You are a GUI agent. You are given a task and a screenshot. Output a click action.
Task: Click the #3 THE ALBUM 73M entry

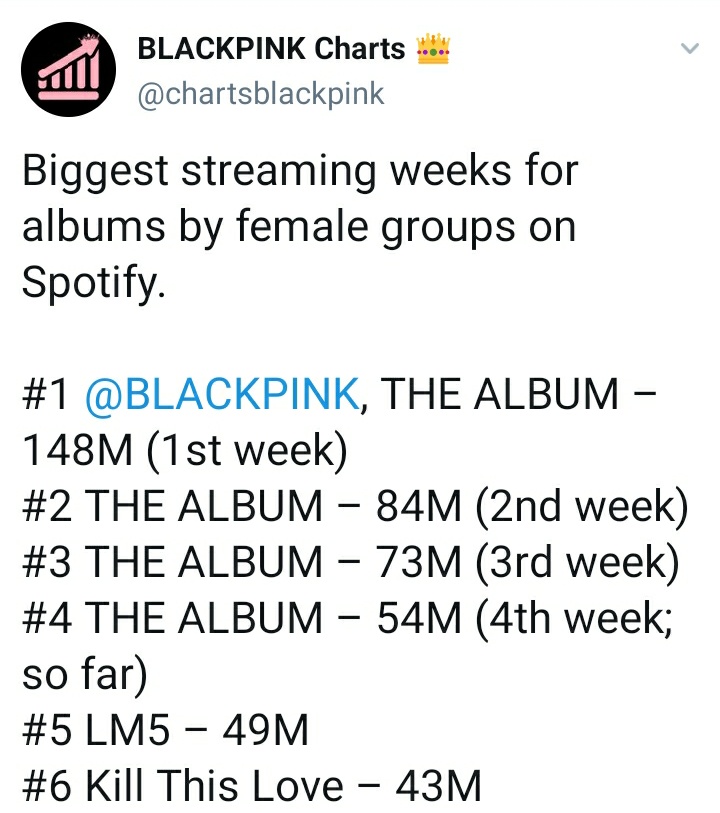(351, 562)
